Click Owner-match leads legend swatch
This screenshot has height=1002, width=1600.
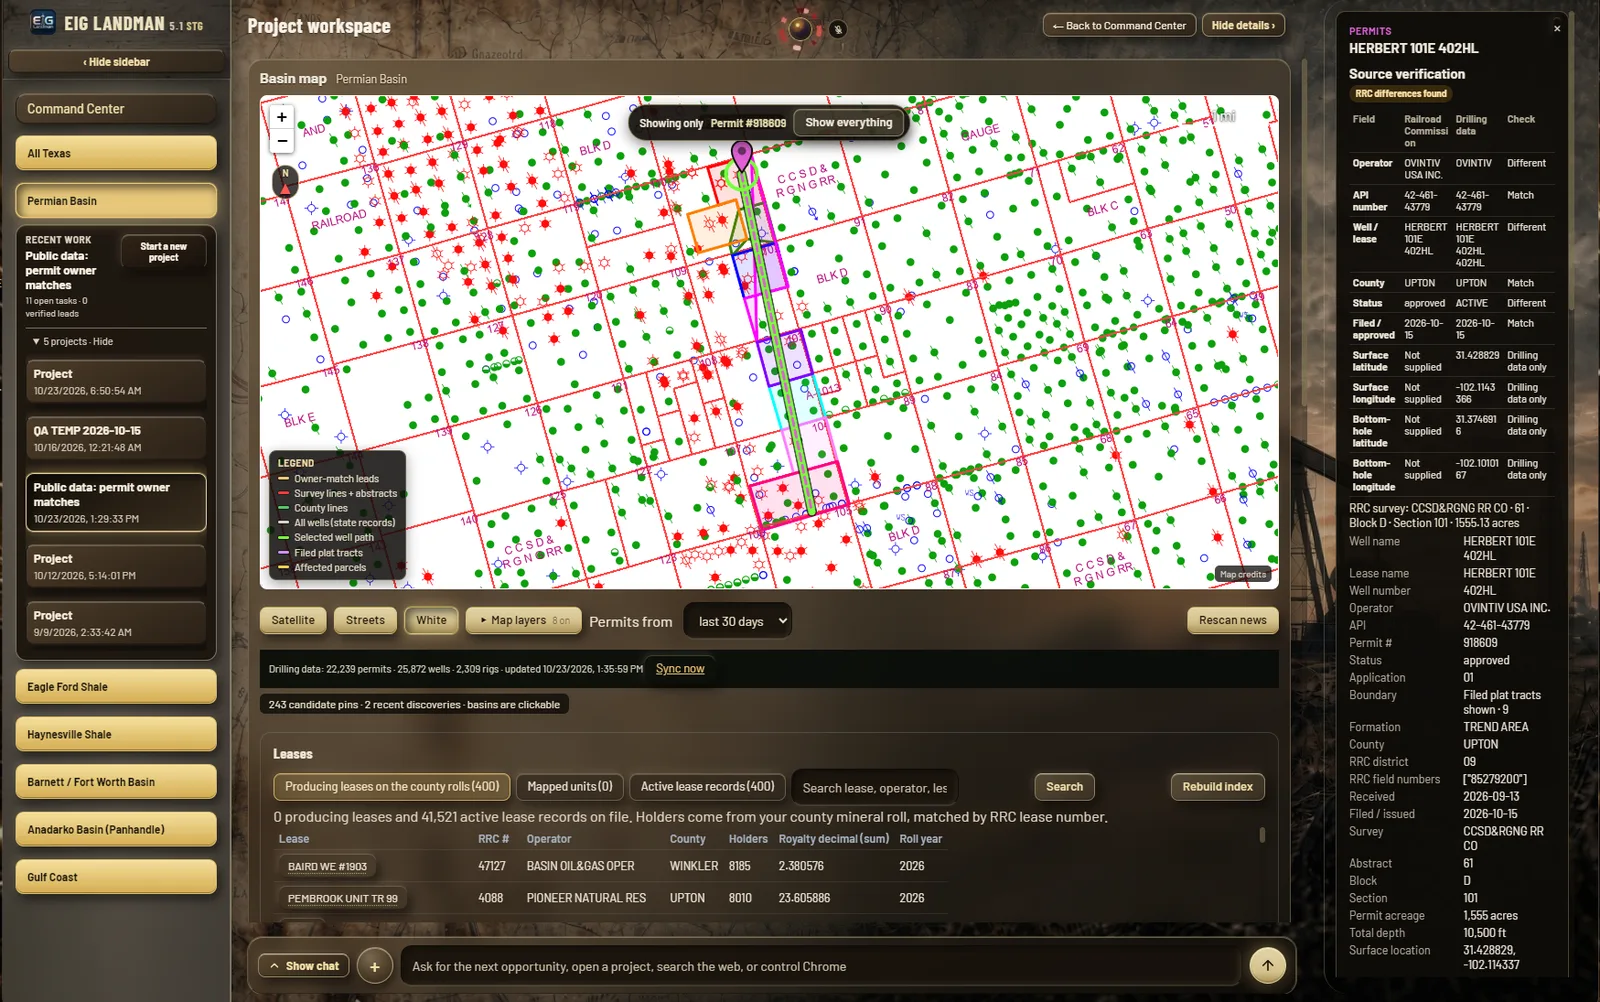pyautogui.click(x=284, y=479)
